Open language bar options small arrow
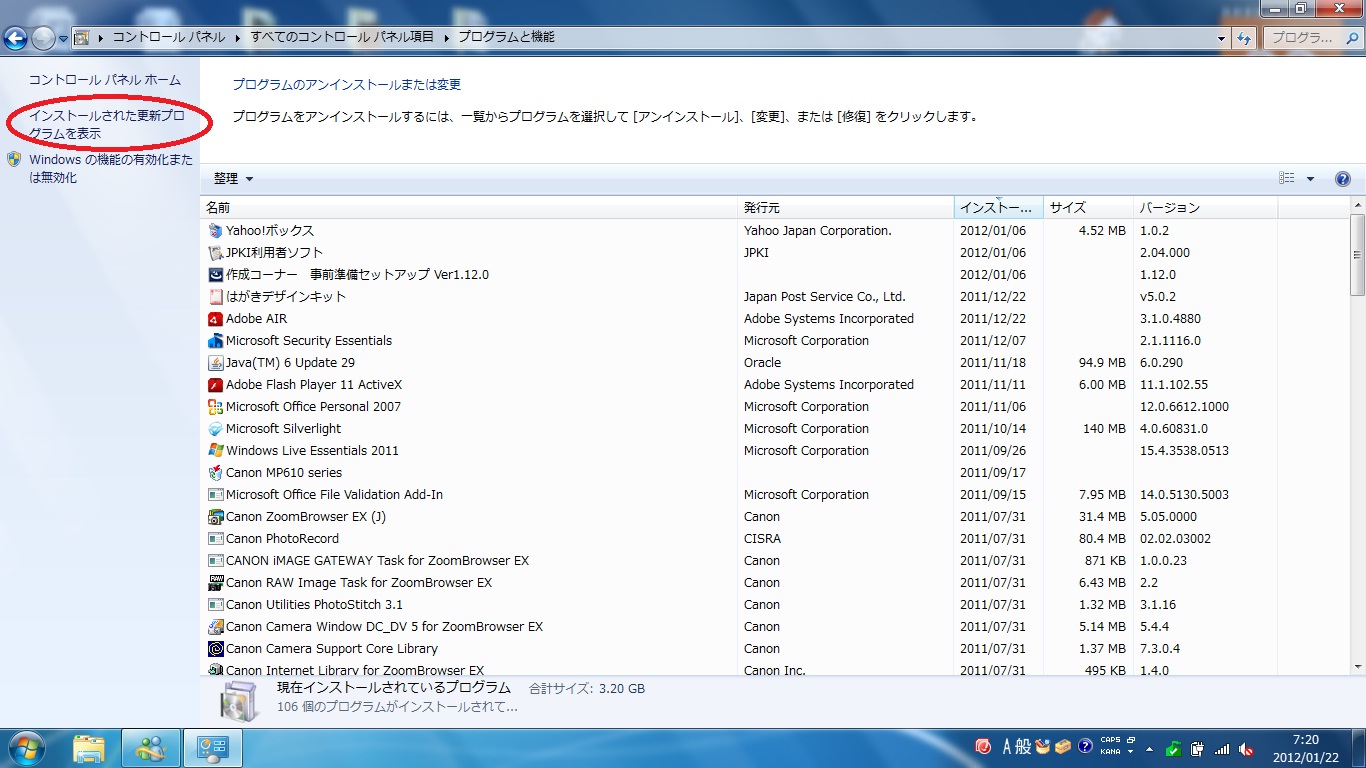This screenshot has height=768, width=1366. click(x=1130, y=752)
